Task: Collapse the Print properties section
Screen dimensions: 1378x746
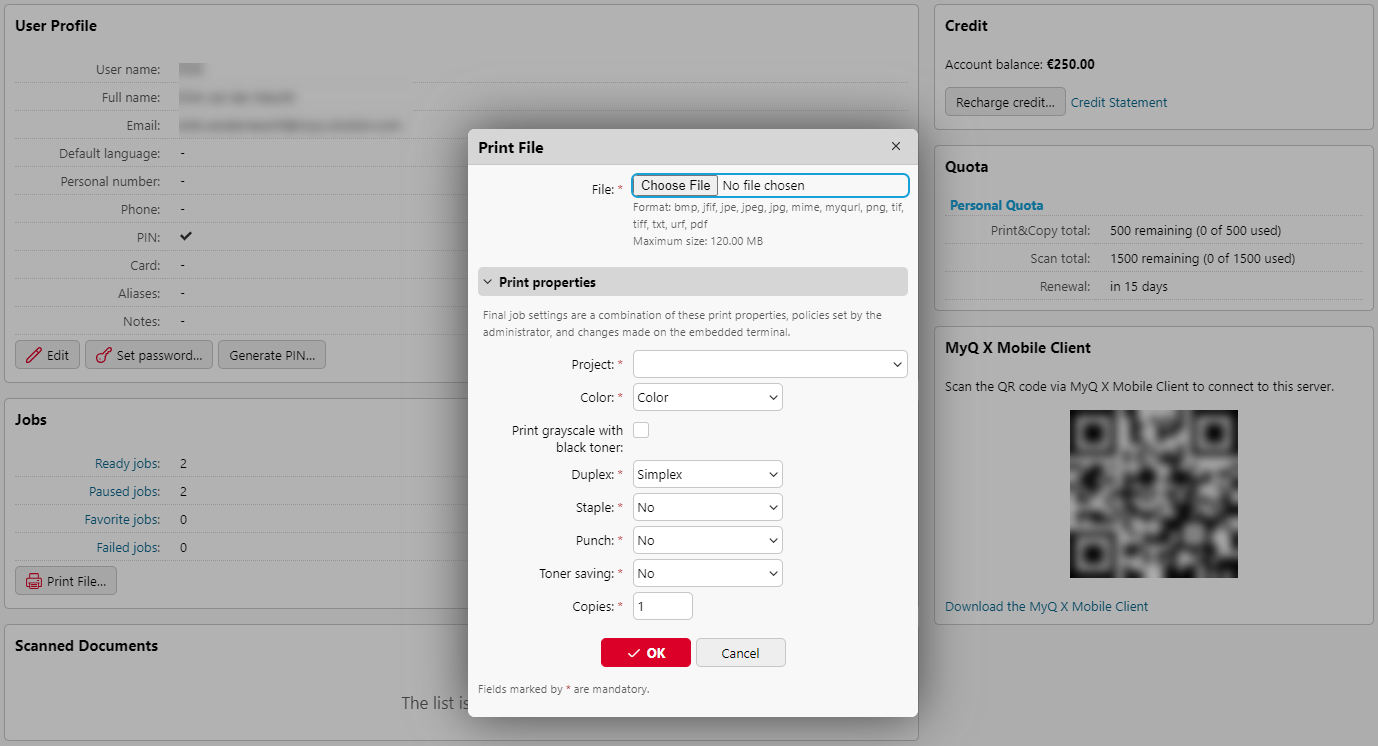Action: [x=488, y=281]
